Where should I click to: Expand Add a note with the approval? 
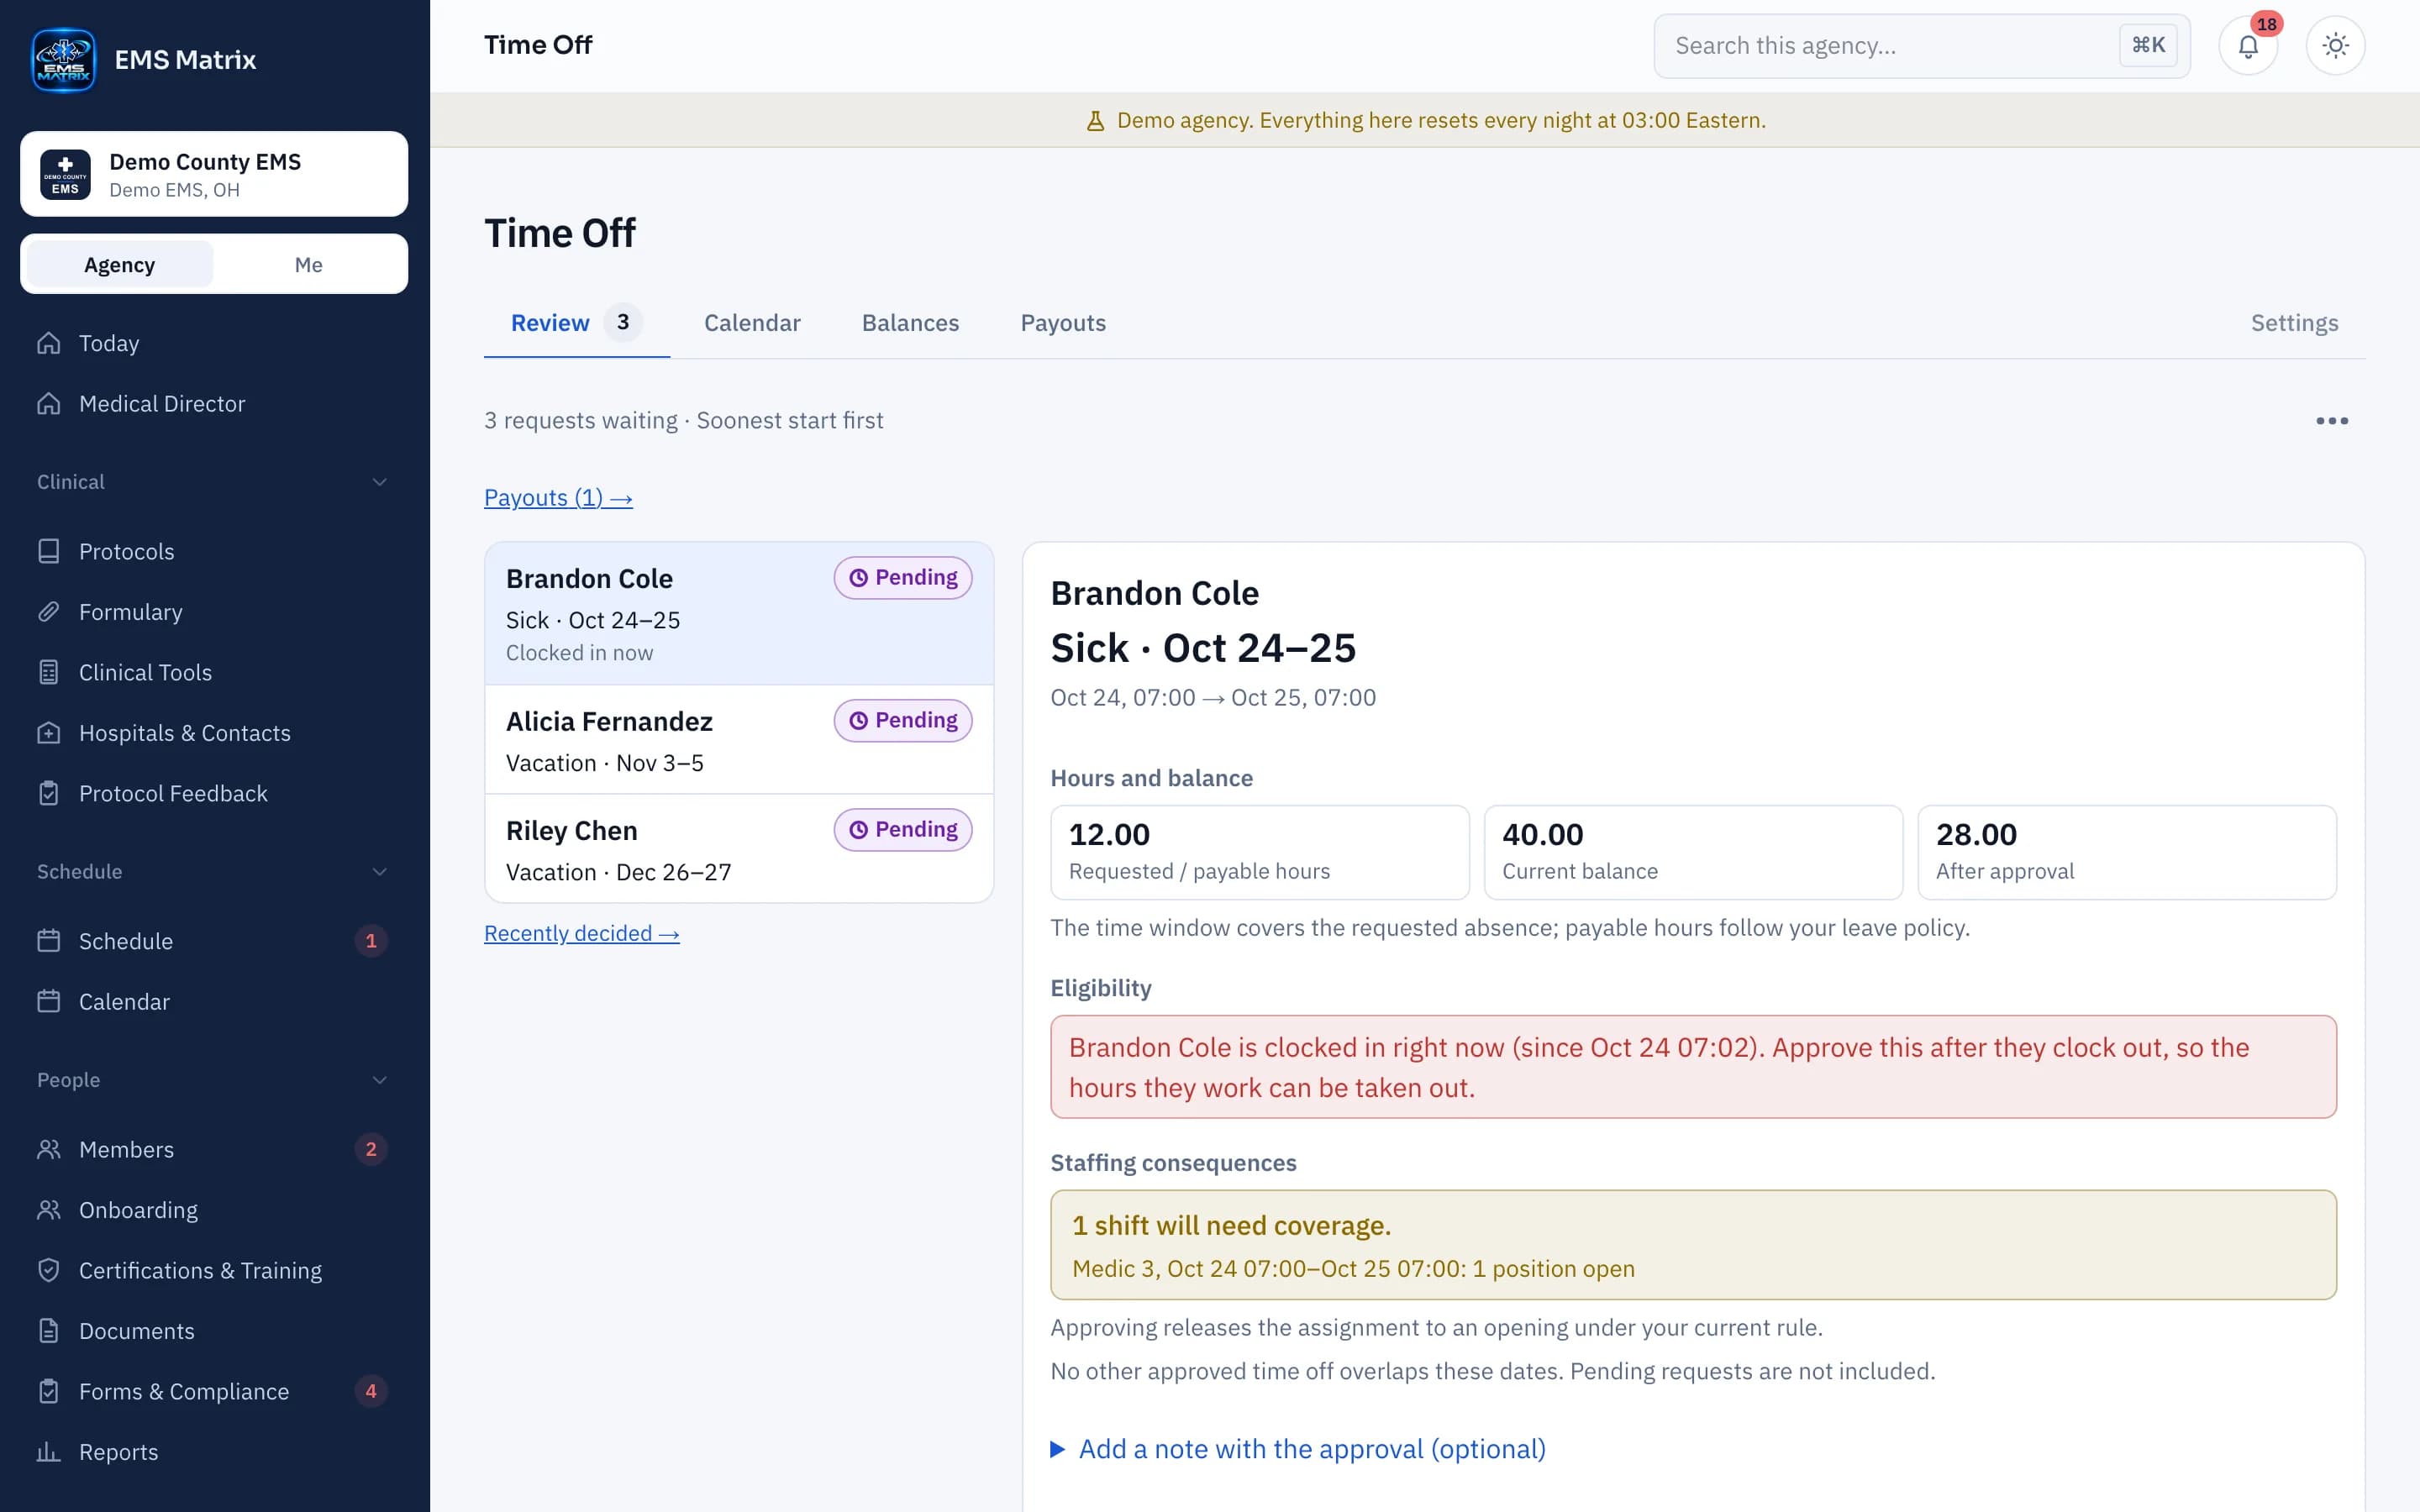[1298, 1450]
